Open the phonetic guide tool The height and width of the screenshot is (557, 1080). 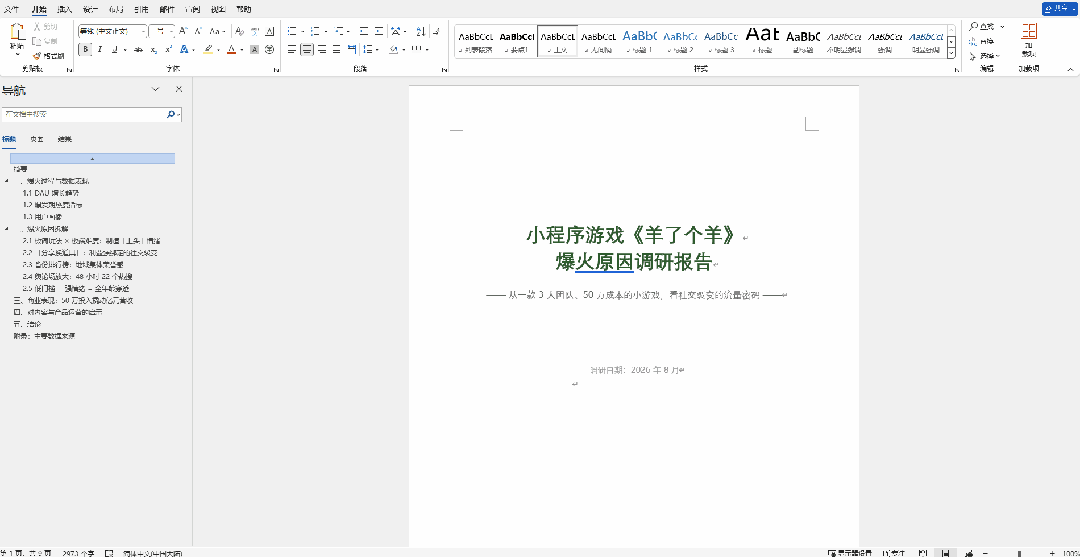[254, 31]
